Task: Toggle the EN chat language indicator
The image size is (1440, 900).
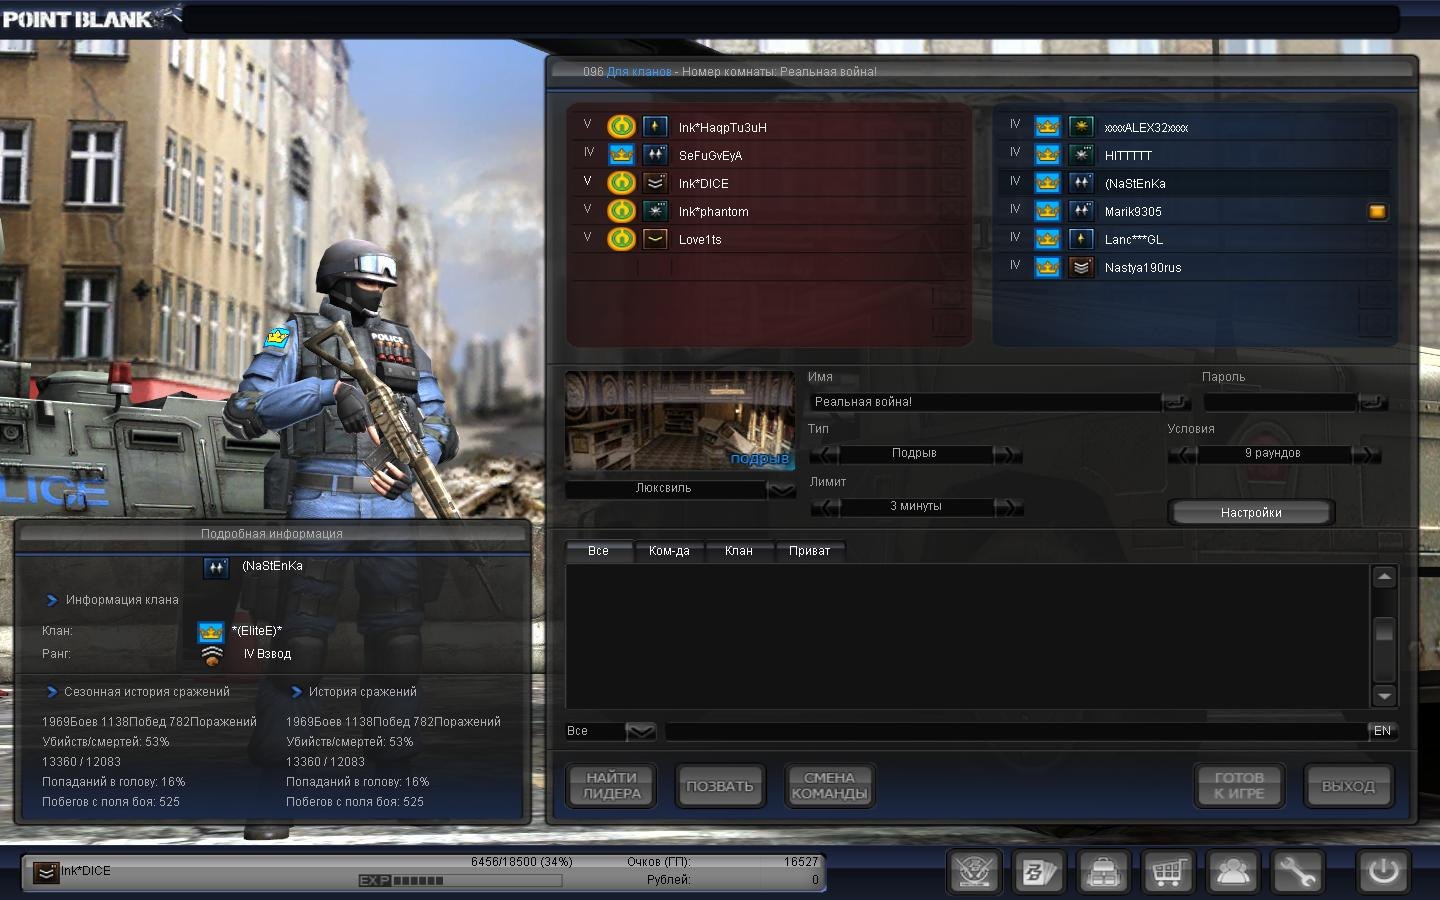Action: tap(1382, 731)
